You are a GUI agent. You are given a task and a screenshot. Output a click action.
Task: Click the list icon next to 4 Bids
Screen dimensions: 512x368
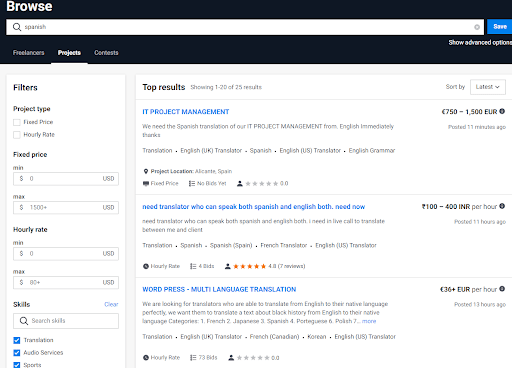pos(193,266)
